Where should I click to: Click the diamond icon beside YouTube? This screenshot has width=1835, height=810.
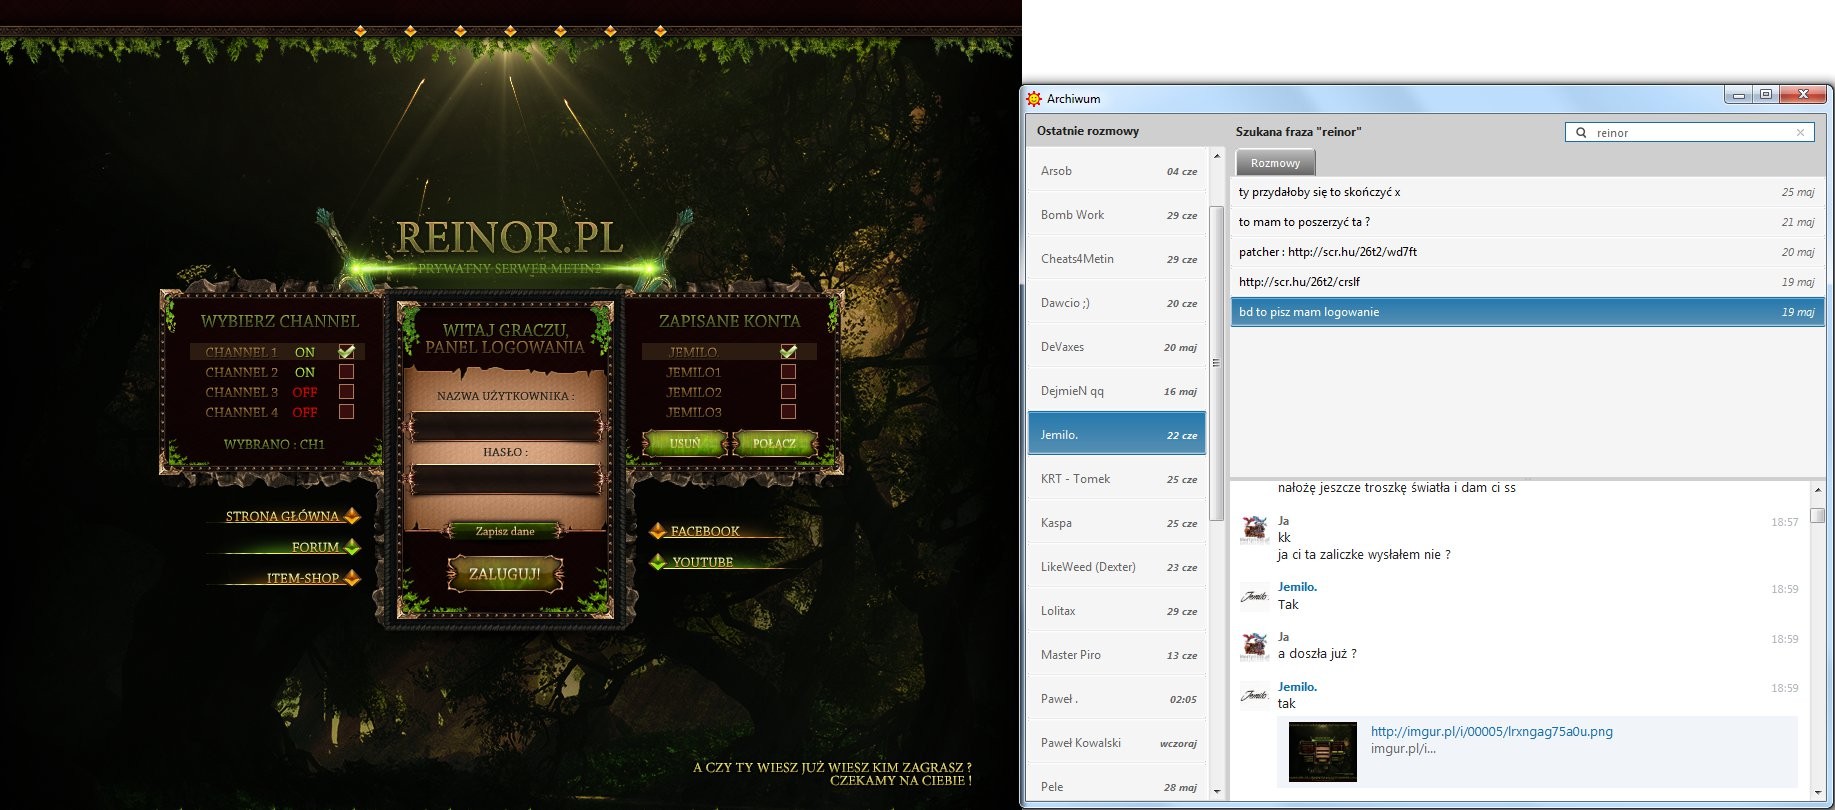click(657, 562)
